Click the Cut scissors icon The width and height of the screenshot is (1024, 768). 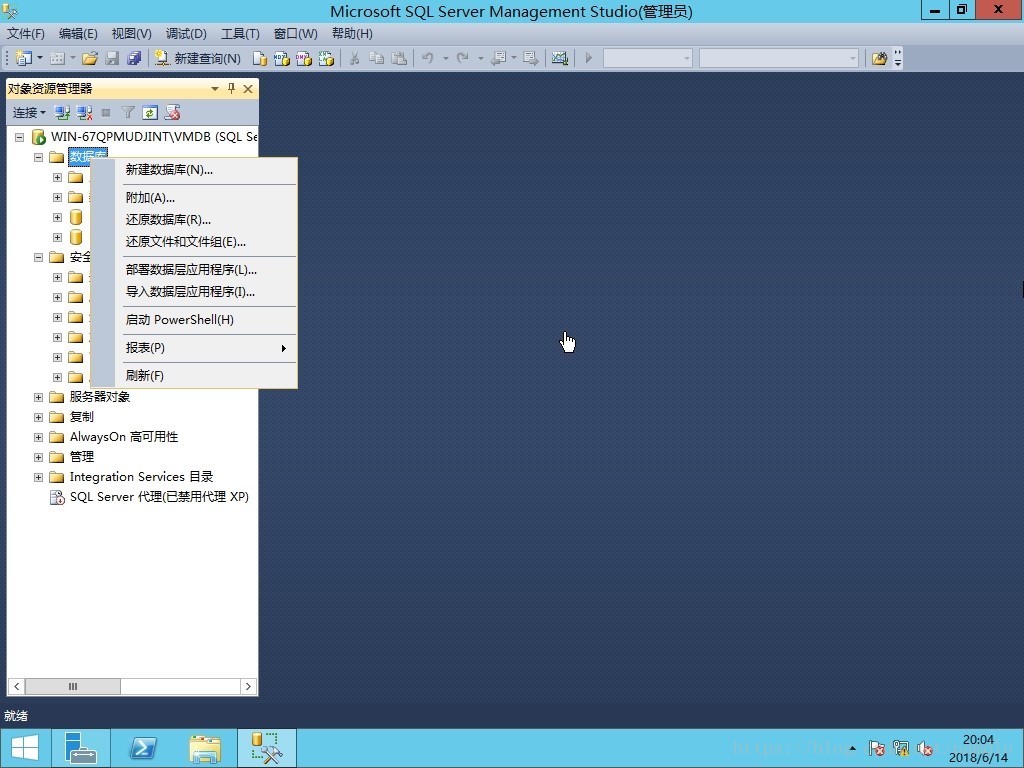(355, 58)
